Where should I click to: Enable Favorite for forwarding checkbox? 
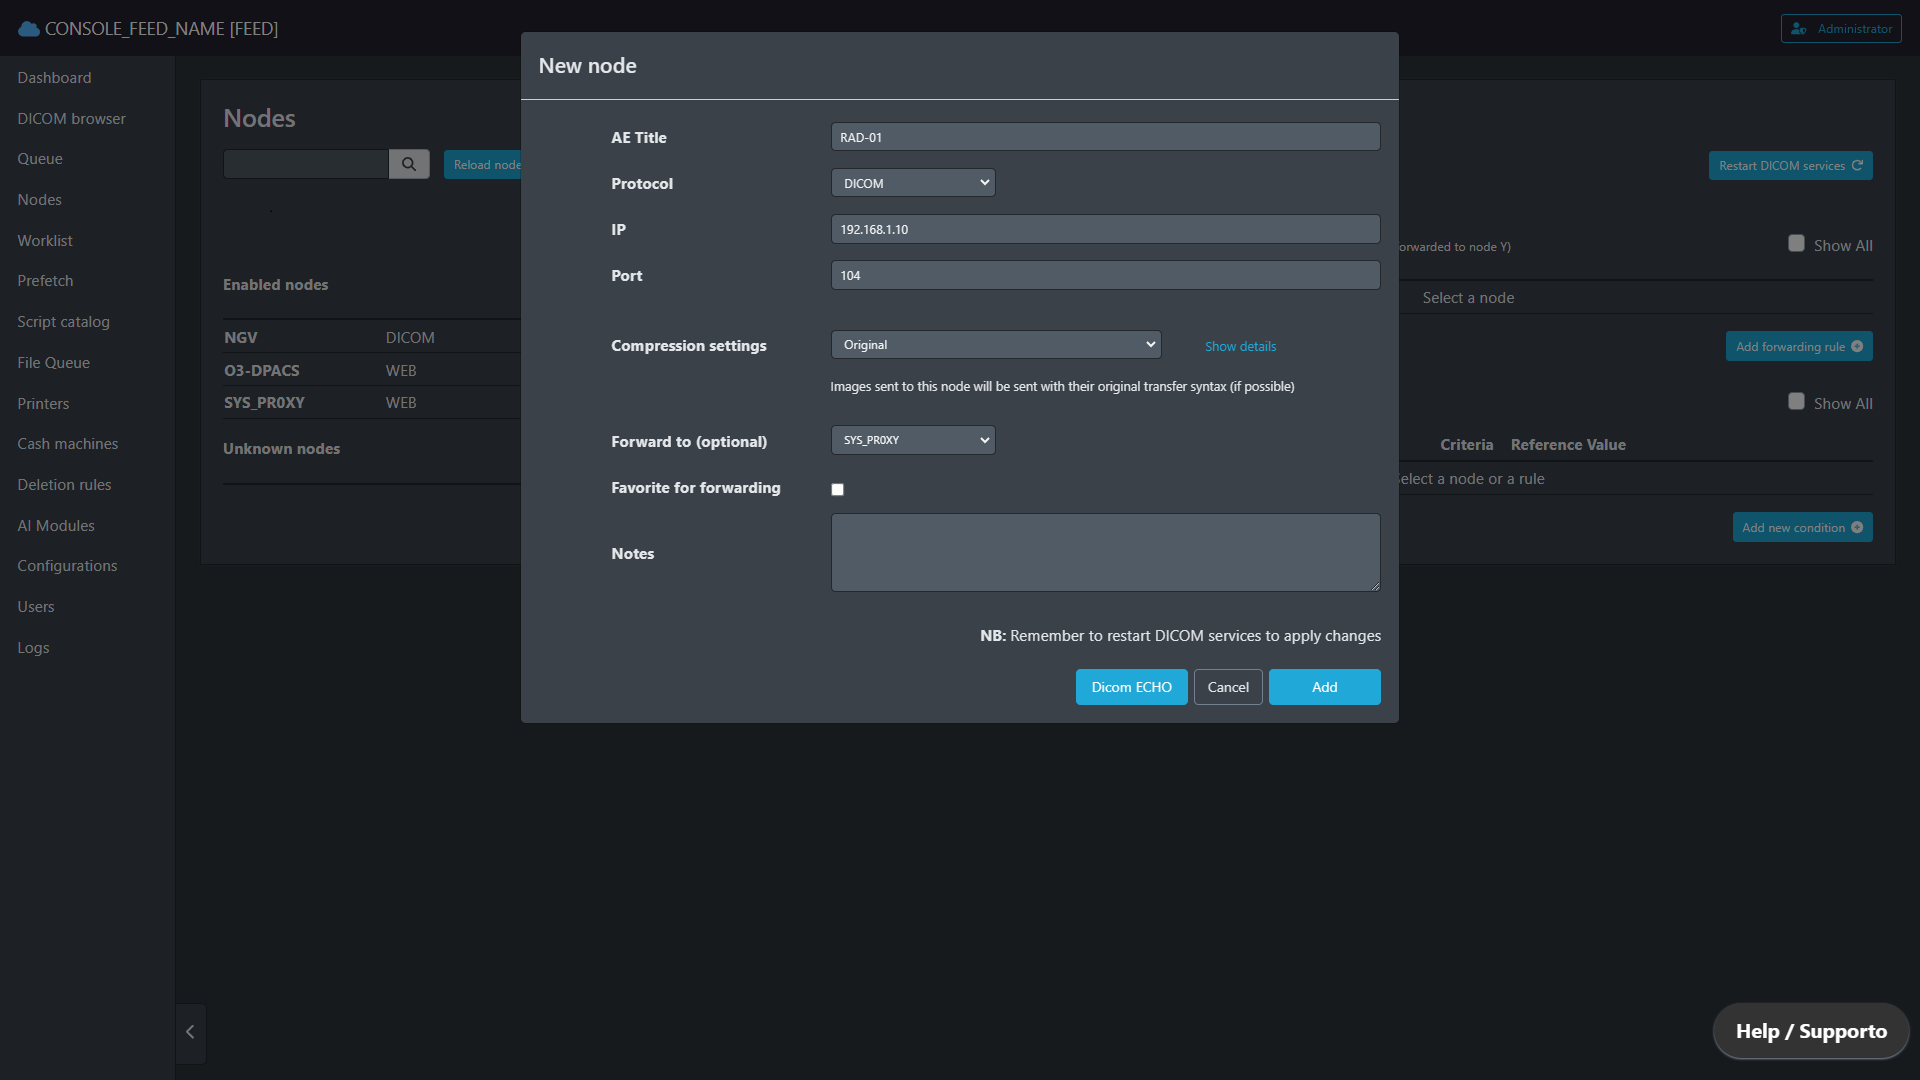838,490
